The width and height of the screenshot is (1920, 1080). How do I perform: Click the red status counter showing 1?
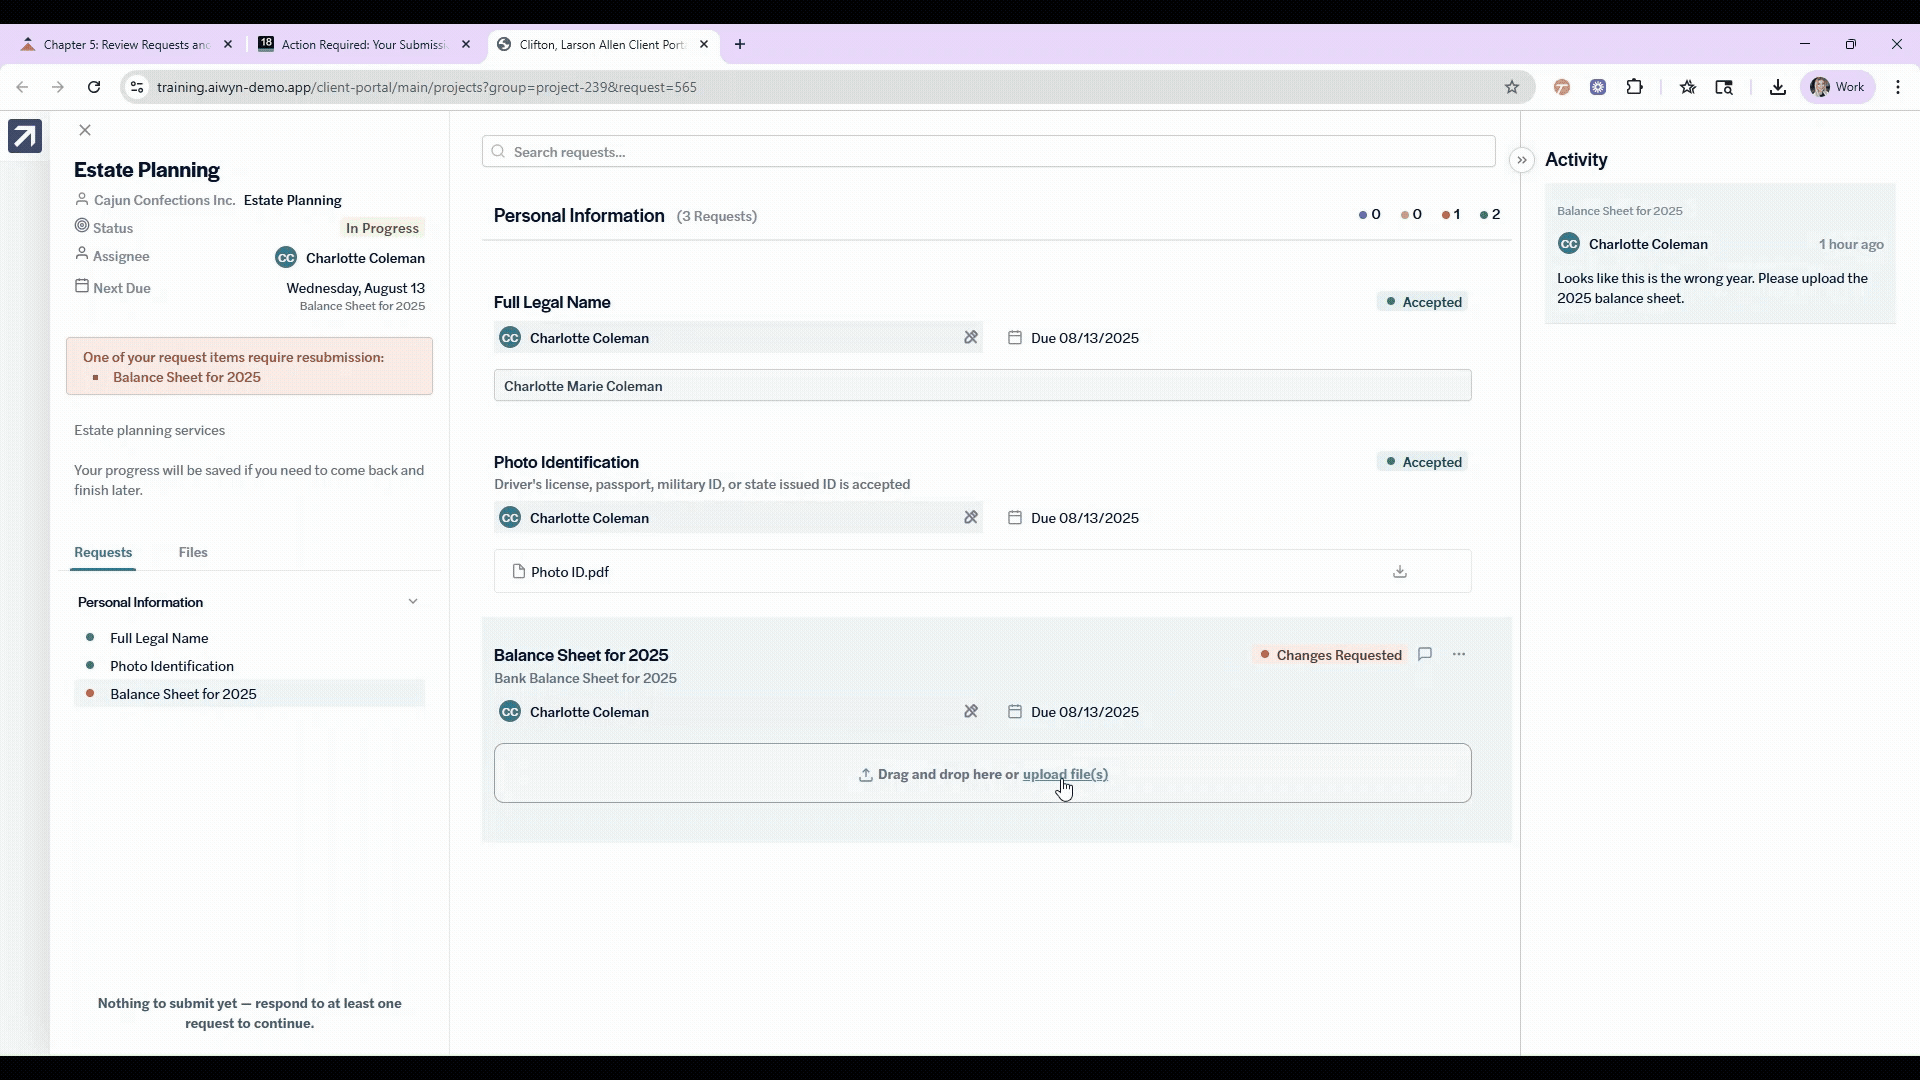pos(1451,214)
